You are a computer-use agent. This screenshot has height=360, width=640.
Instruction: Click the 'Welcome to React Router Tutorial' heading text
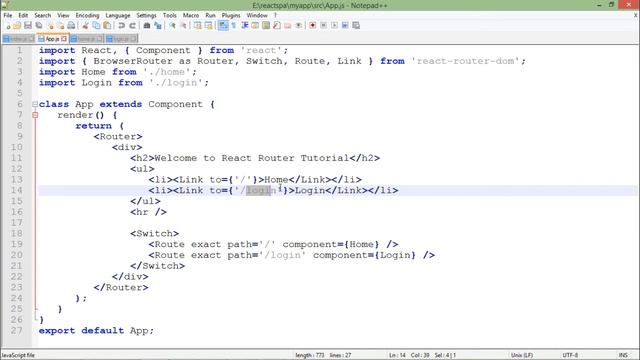pyautogui.click(x=252, y=158)
